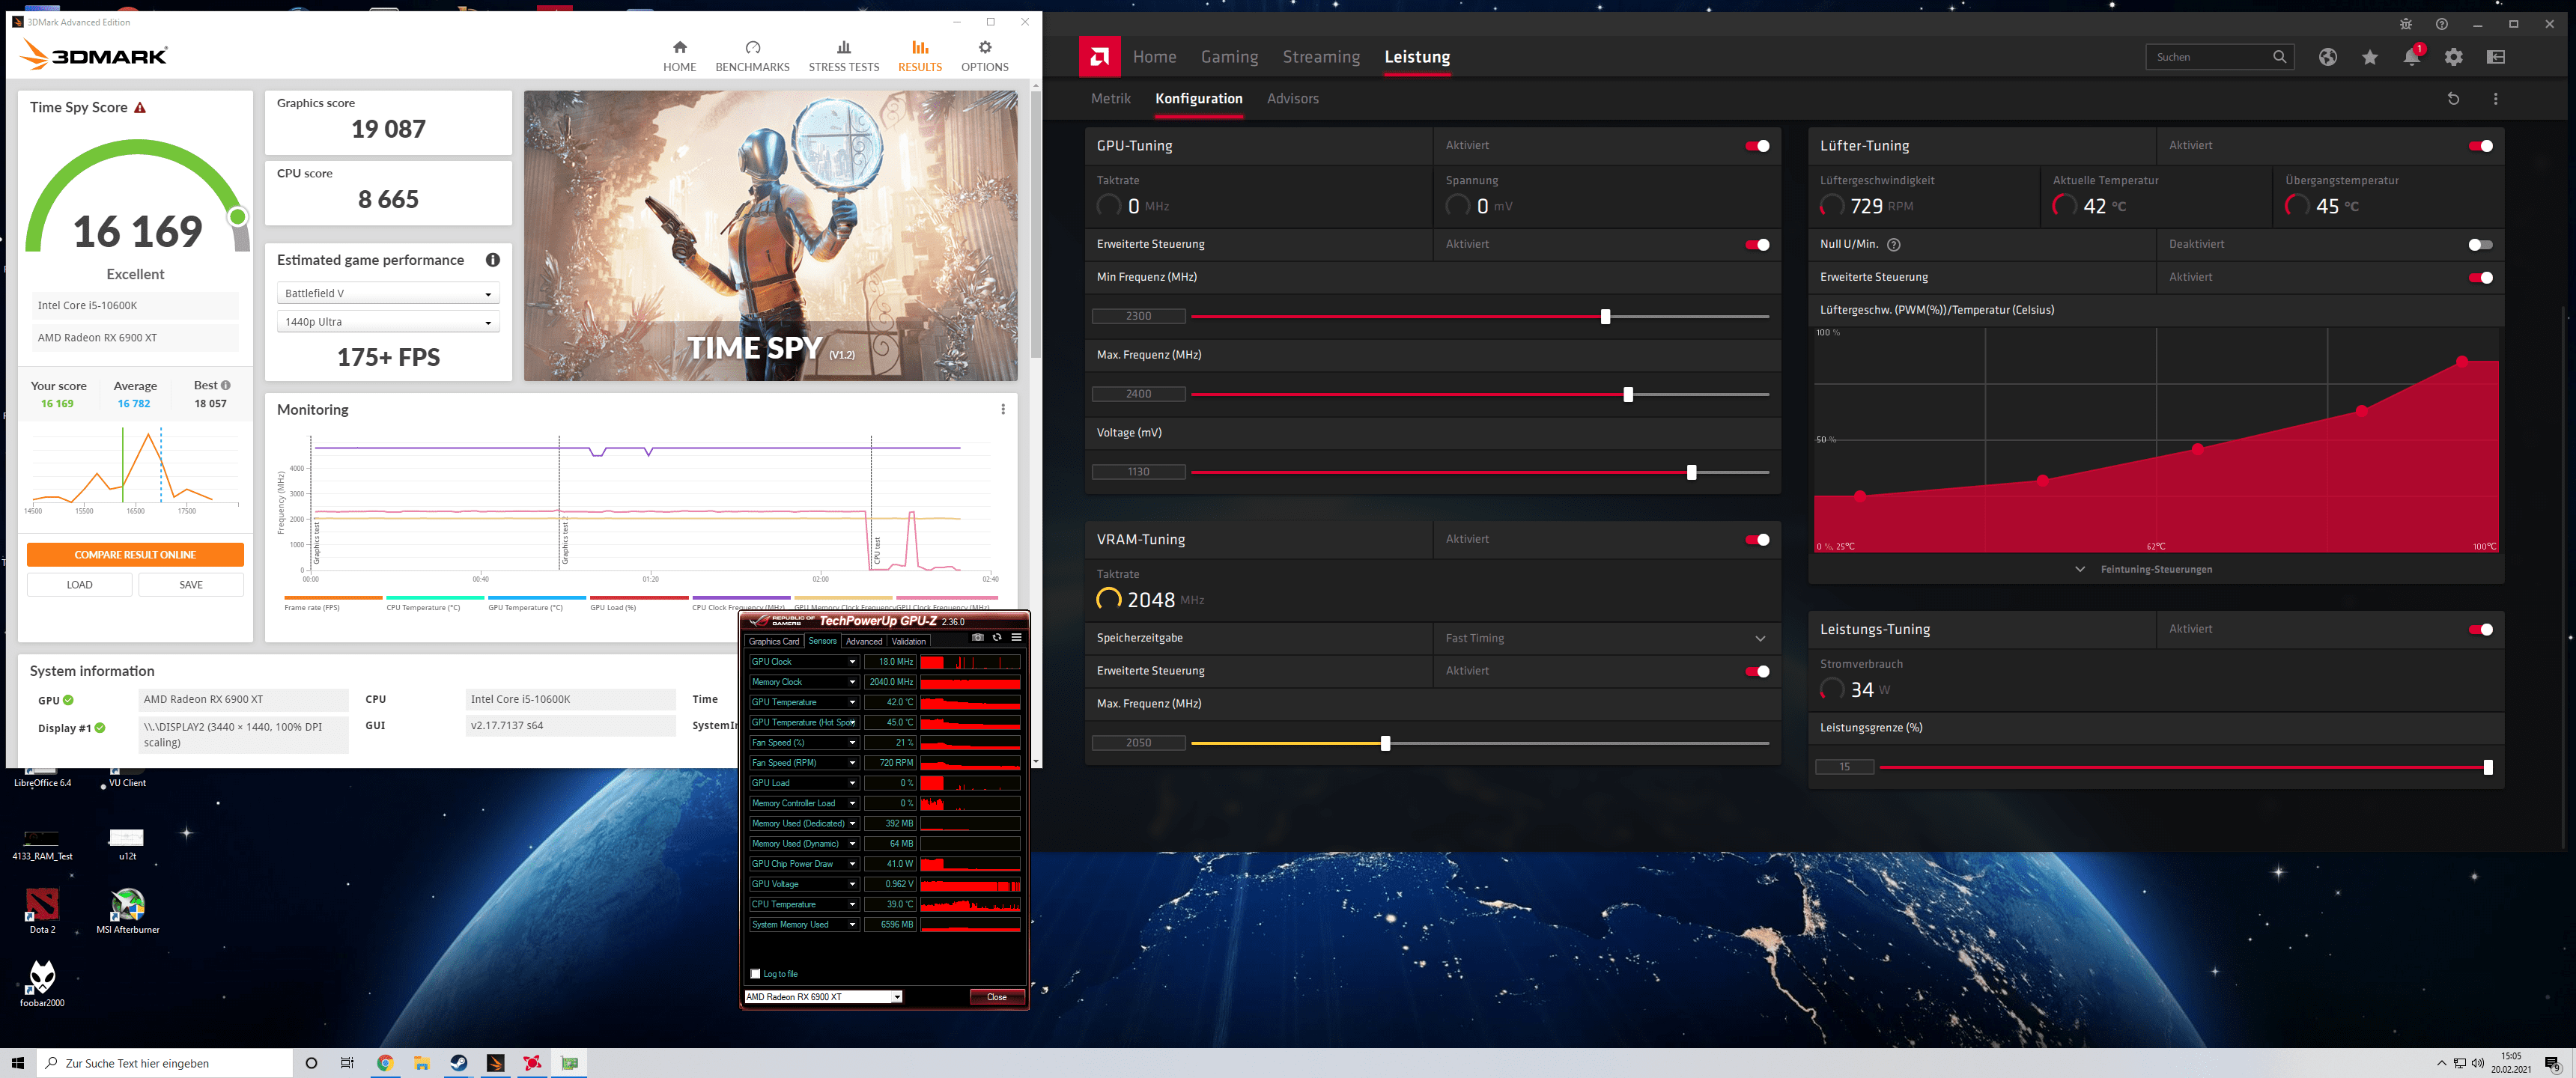The width and height of the screenshot is (2576, 1078).
Task: Open GPU Clock sensor dropdown in GPU-Z
Action: tap(852, 662)
